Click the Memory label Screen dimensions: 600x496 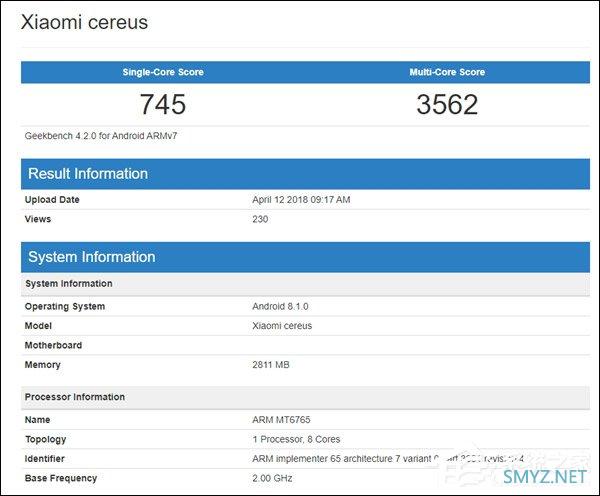pyautogui.click(x=42, y=365)
